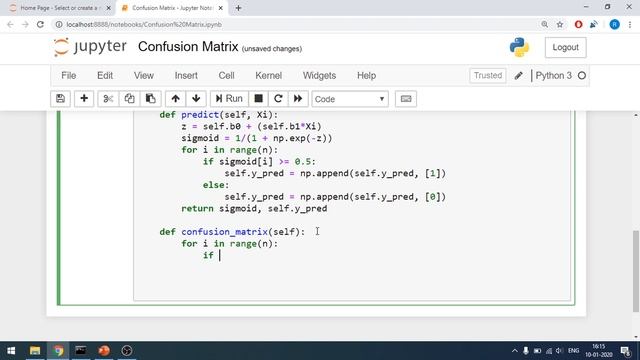Open the Help menu
The image size is (640, 360).
367,76
